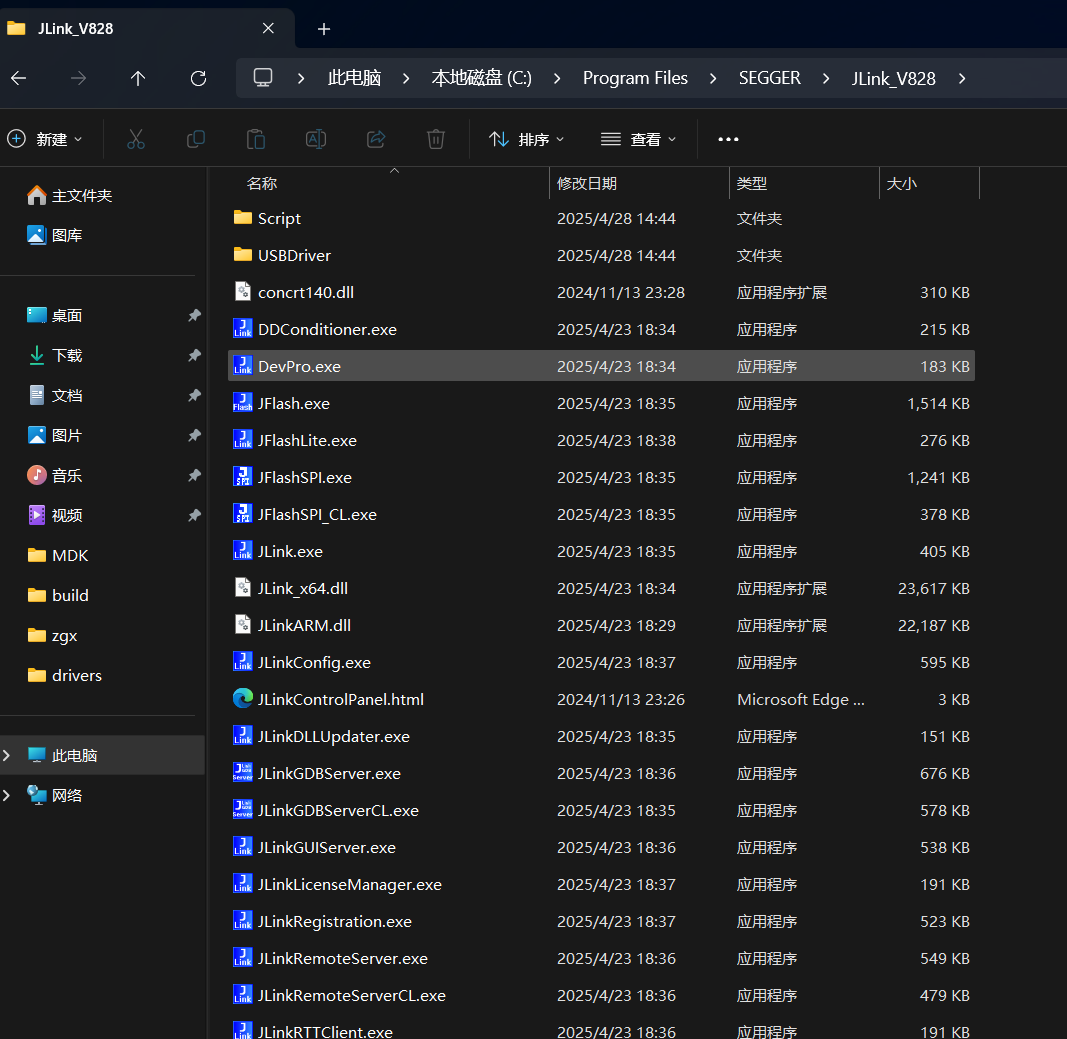Click the Cut scissors icon
The height and width of the screenshot is (1039, 1067).
coord(135,139)
